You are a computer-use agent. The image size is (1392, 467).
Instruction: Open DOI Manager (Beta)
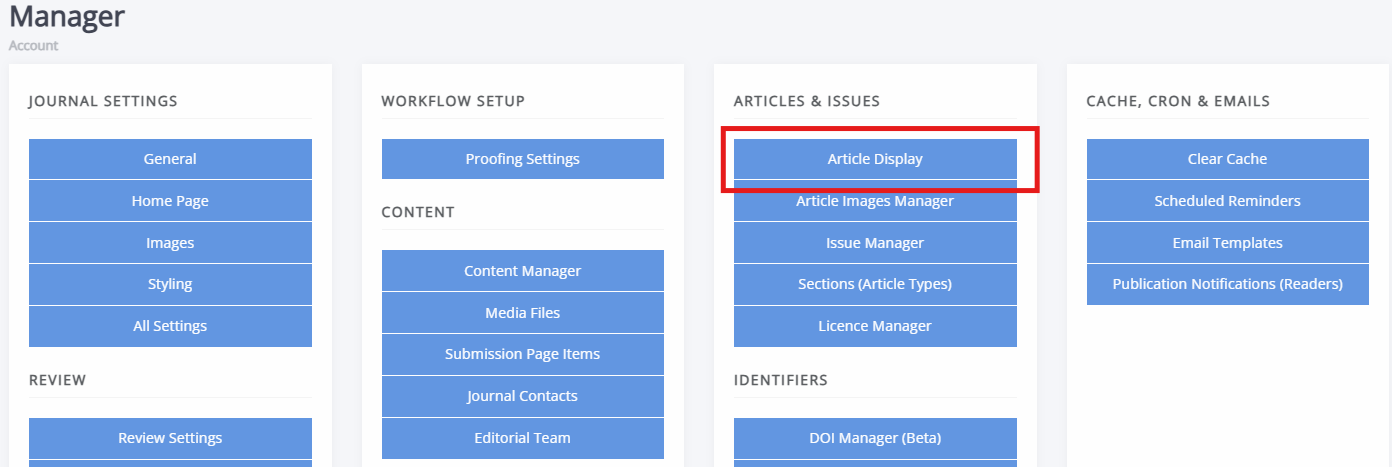(x=875, y=438)
